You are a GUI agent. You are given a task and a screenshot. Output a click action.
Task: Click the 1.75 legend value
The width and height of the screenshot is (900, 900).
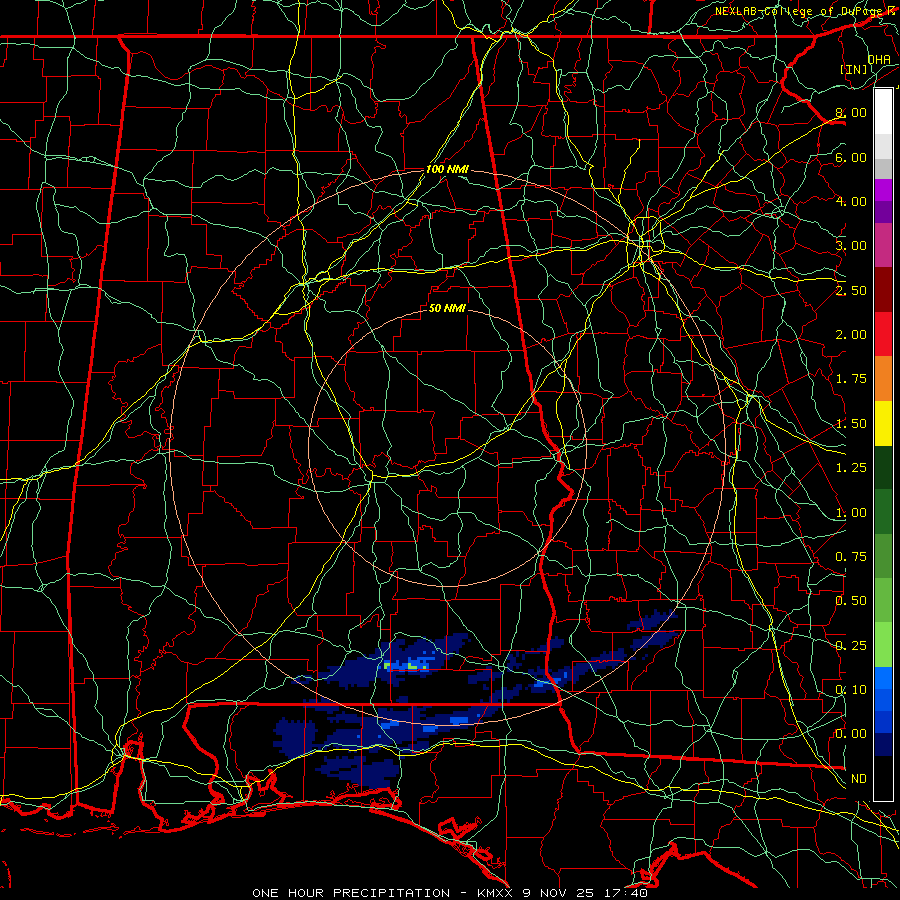click(x=851, y=379)
